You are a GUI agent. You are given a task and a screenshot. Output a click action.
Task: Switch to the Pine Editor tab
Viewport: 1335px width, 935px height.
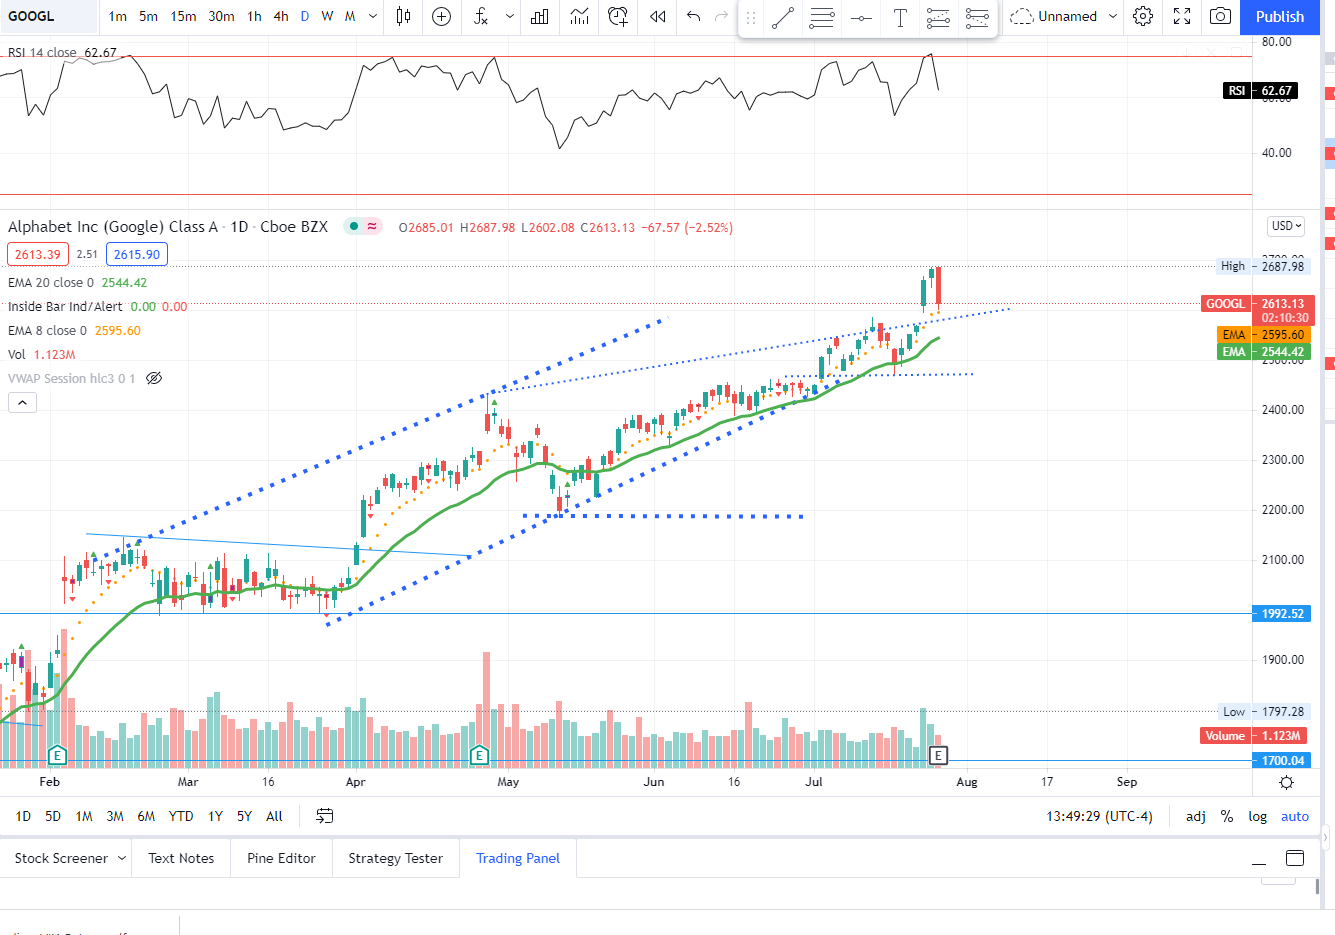[x=281, y=858]
